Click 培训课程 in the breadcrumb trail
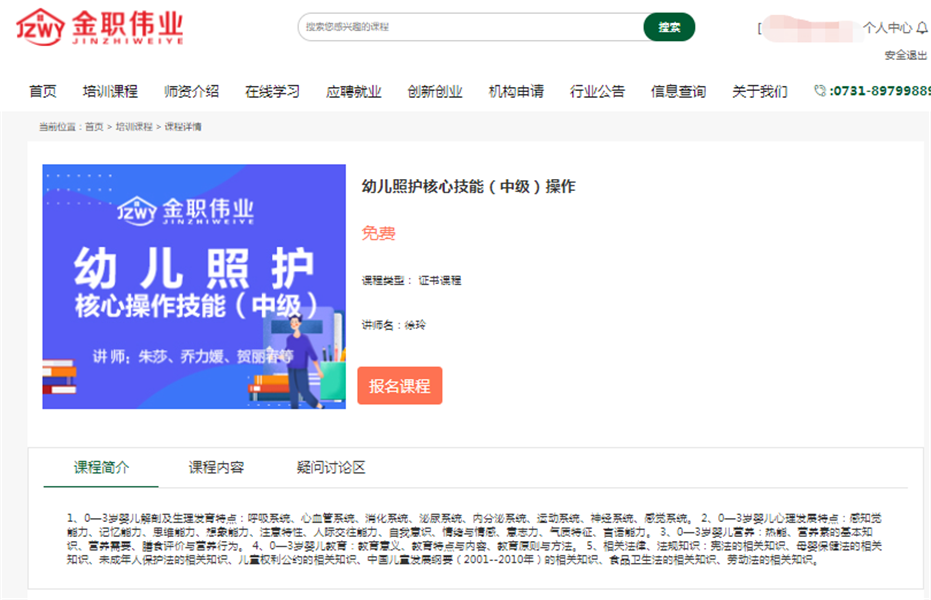The image size is (931, 600). point(134,127)
